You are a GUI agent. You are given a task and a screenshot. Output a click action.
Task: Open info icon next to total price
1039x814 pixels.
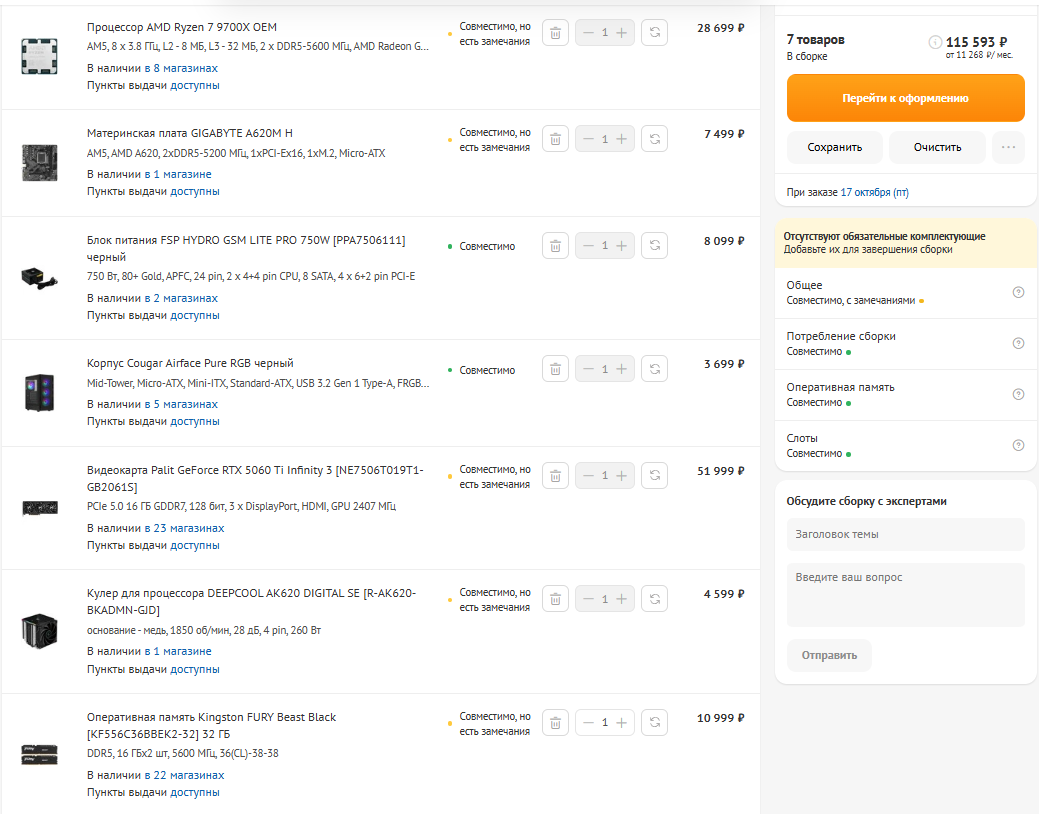(x=935, y=42)
